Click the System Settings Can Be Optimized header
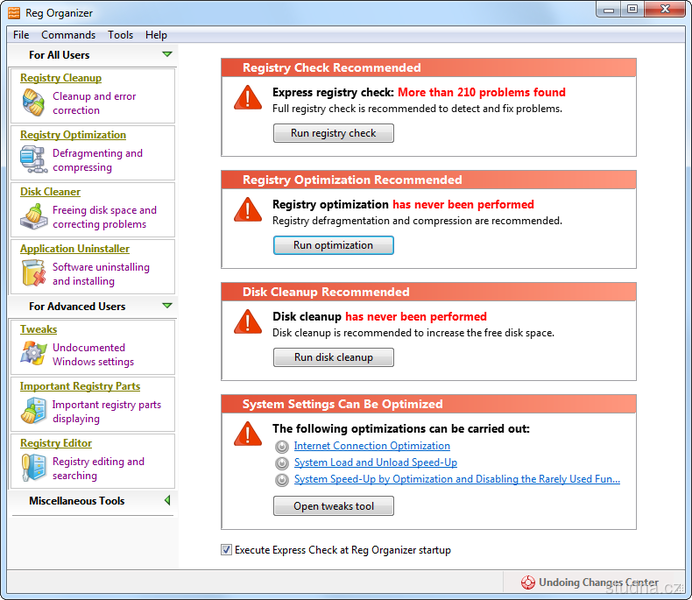This screenshot has width=692, height=600. click(429, 404)
